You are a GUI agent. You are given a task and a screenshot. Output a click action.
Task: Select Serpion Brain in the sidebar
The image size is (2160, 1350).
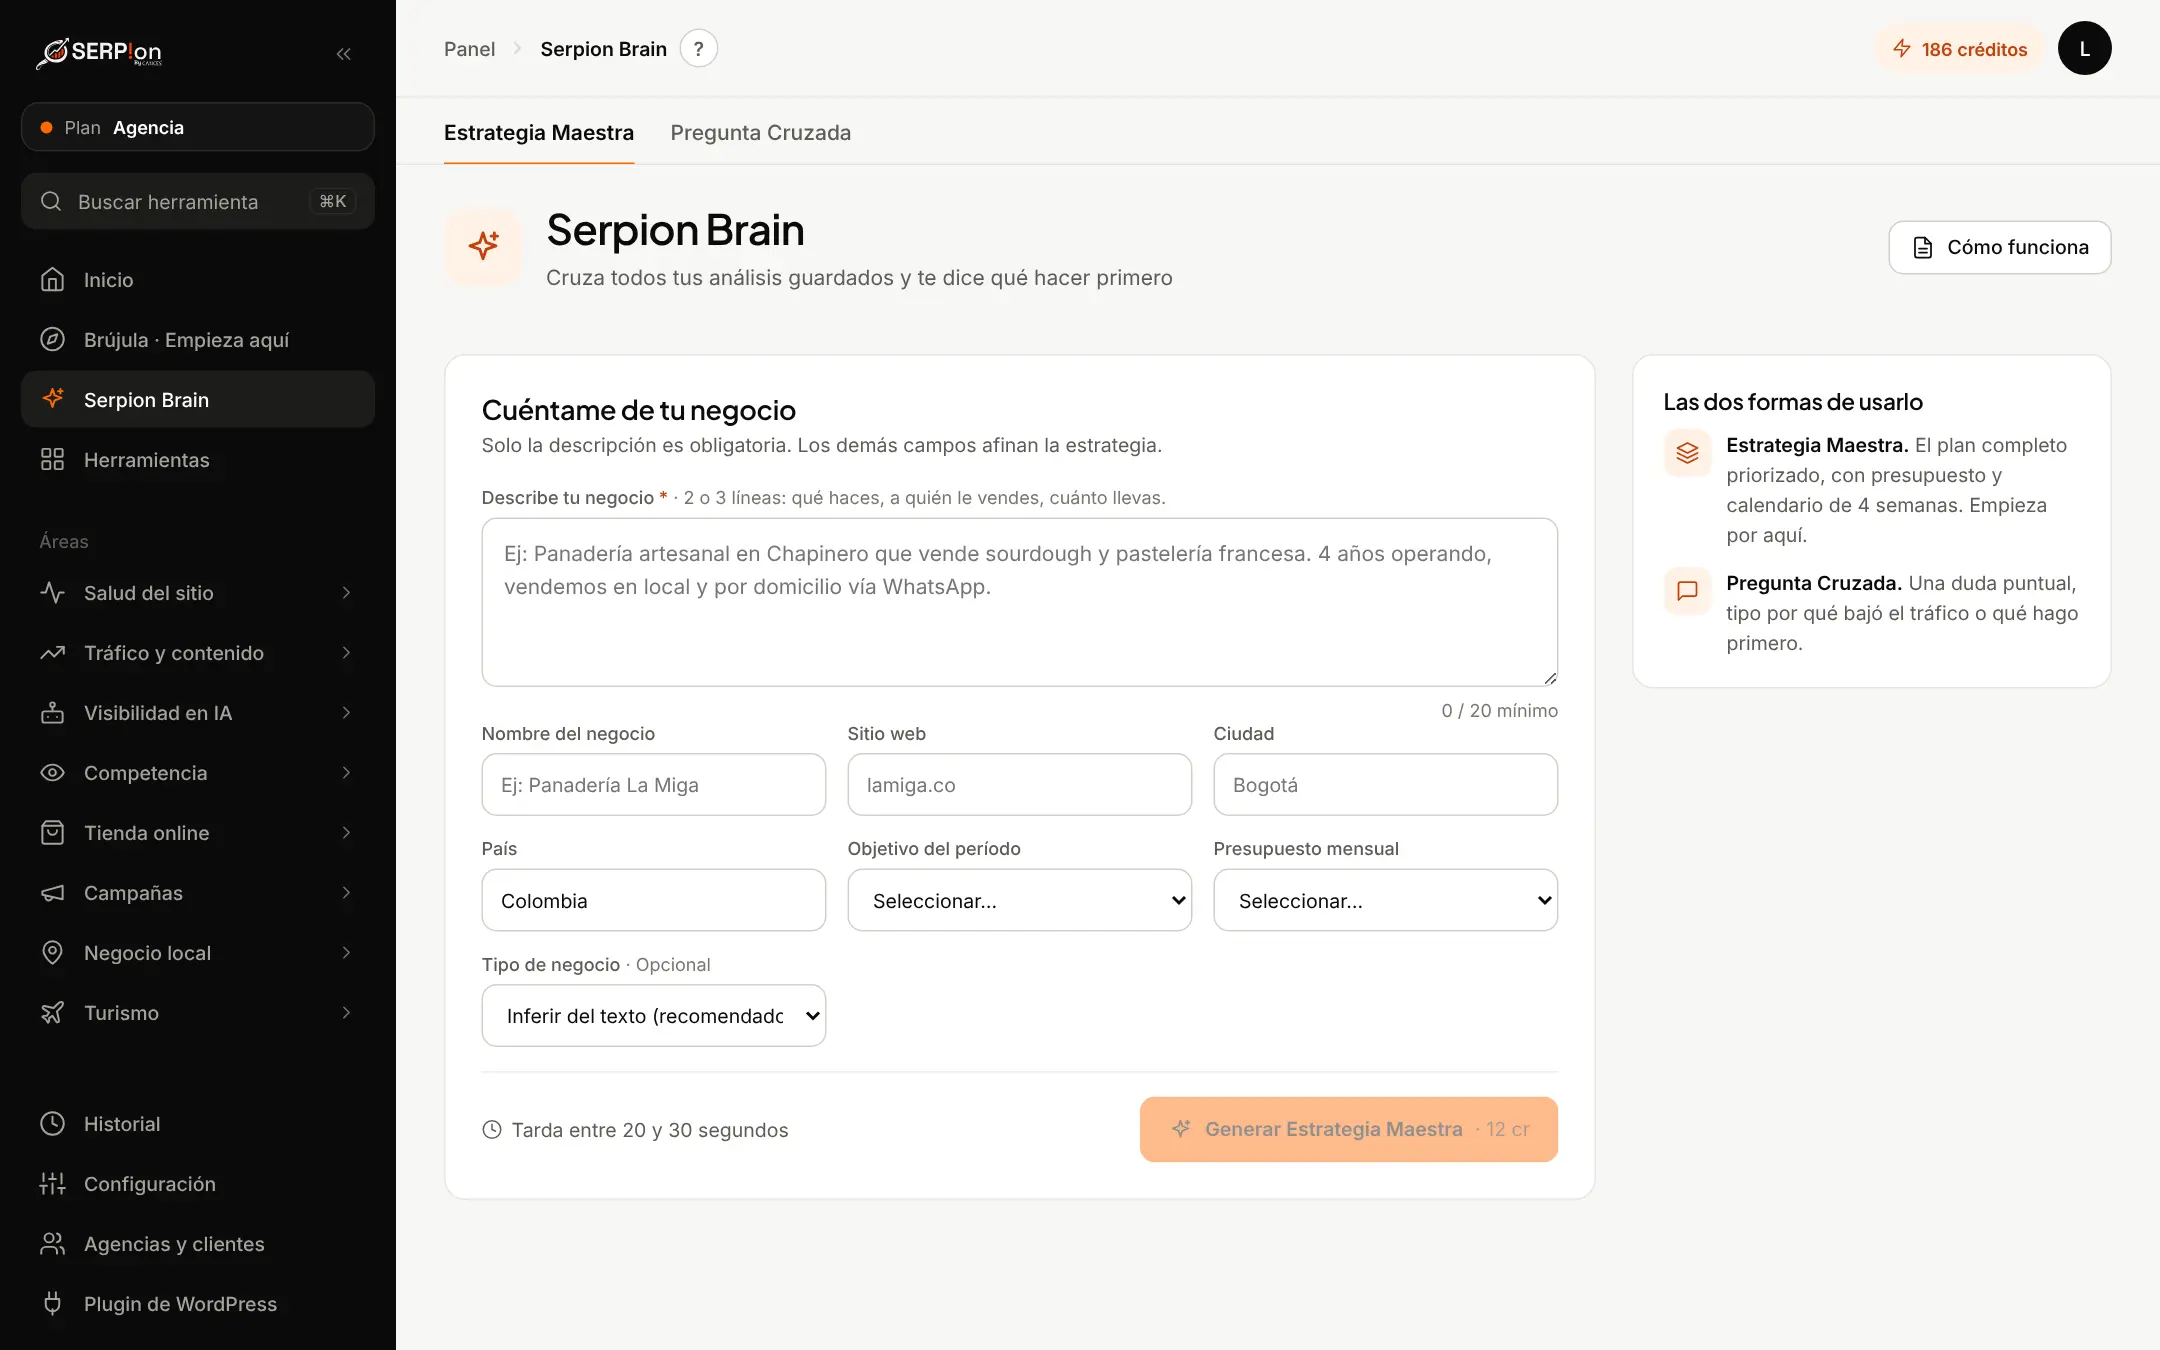[197, 399]
